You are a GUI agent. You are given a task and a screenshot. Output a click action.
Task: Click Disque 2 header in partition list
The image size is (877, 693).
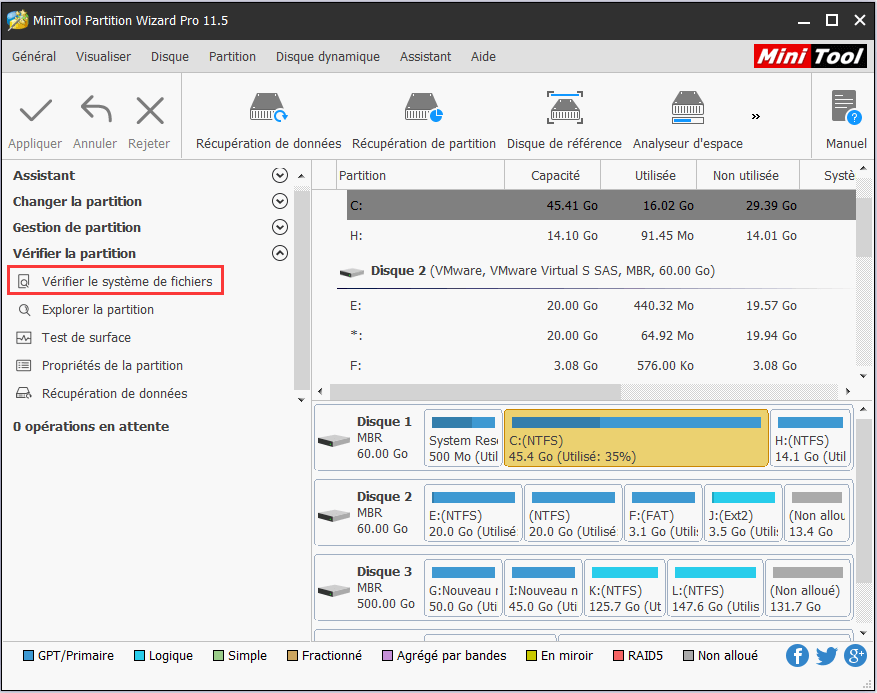[526, 271]
